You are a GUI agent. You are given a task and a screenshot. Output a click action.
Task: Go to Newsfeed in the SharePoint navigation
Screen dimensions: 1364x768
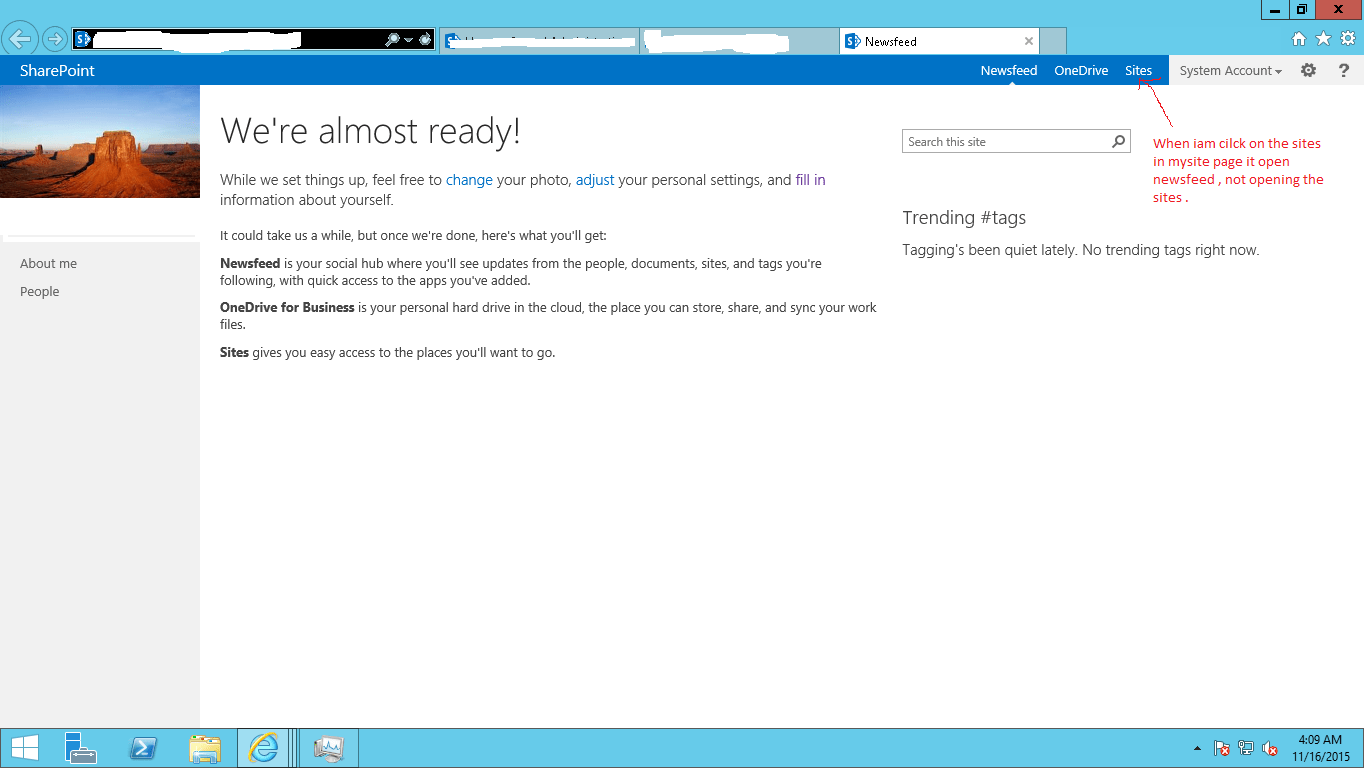point(1009,71)
